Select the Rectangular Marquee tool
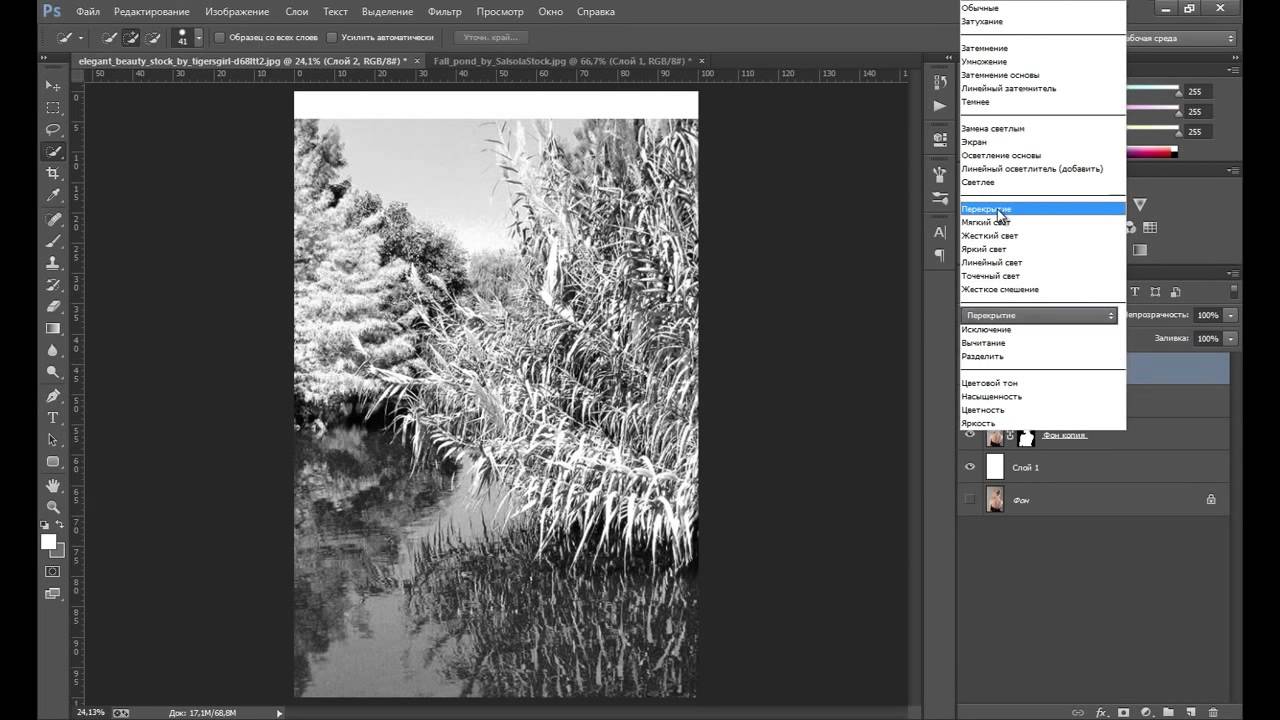The image size is (1280, 720). 53,108
